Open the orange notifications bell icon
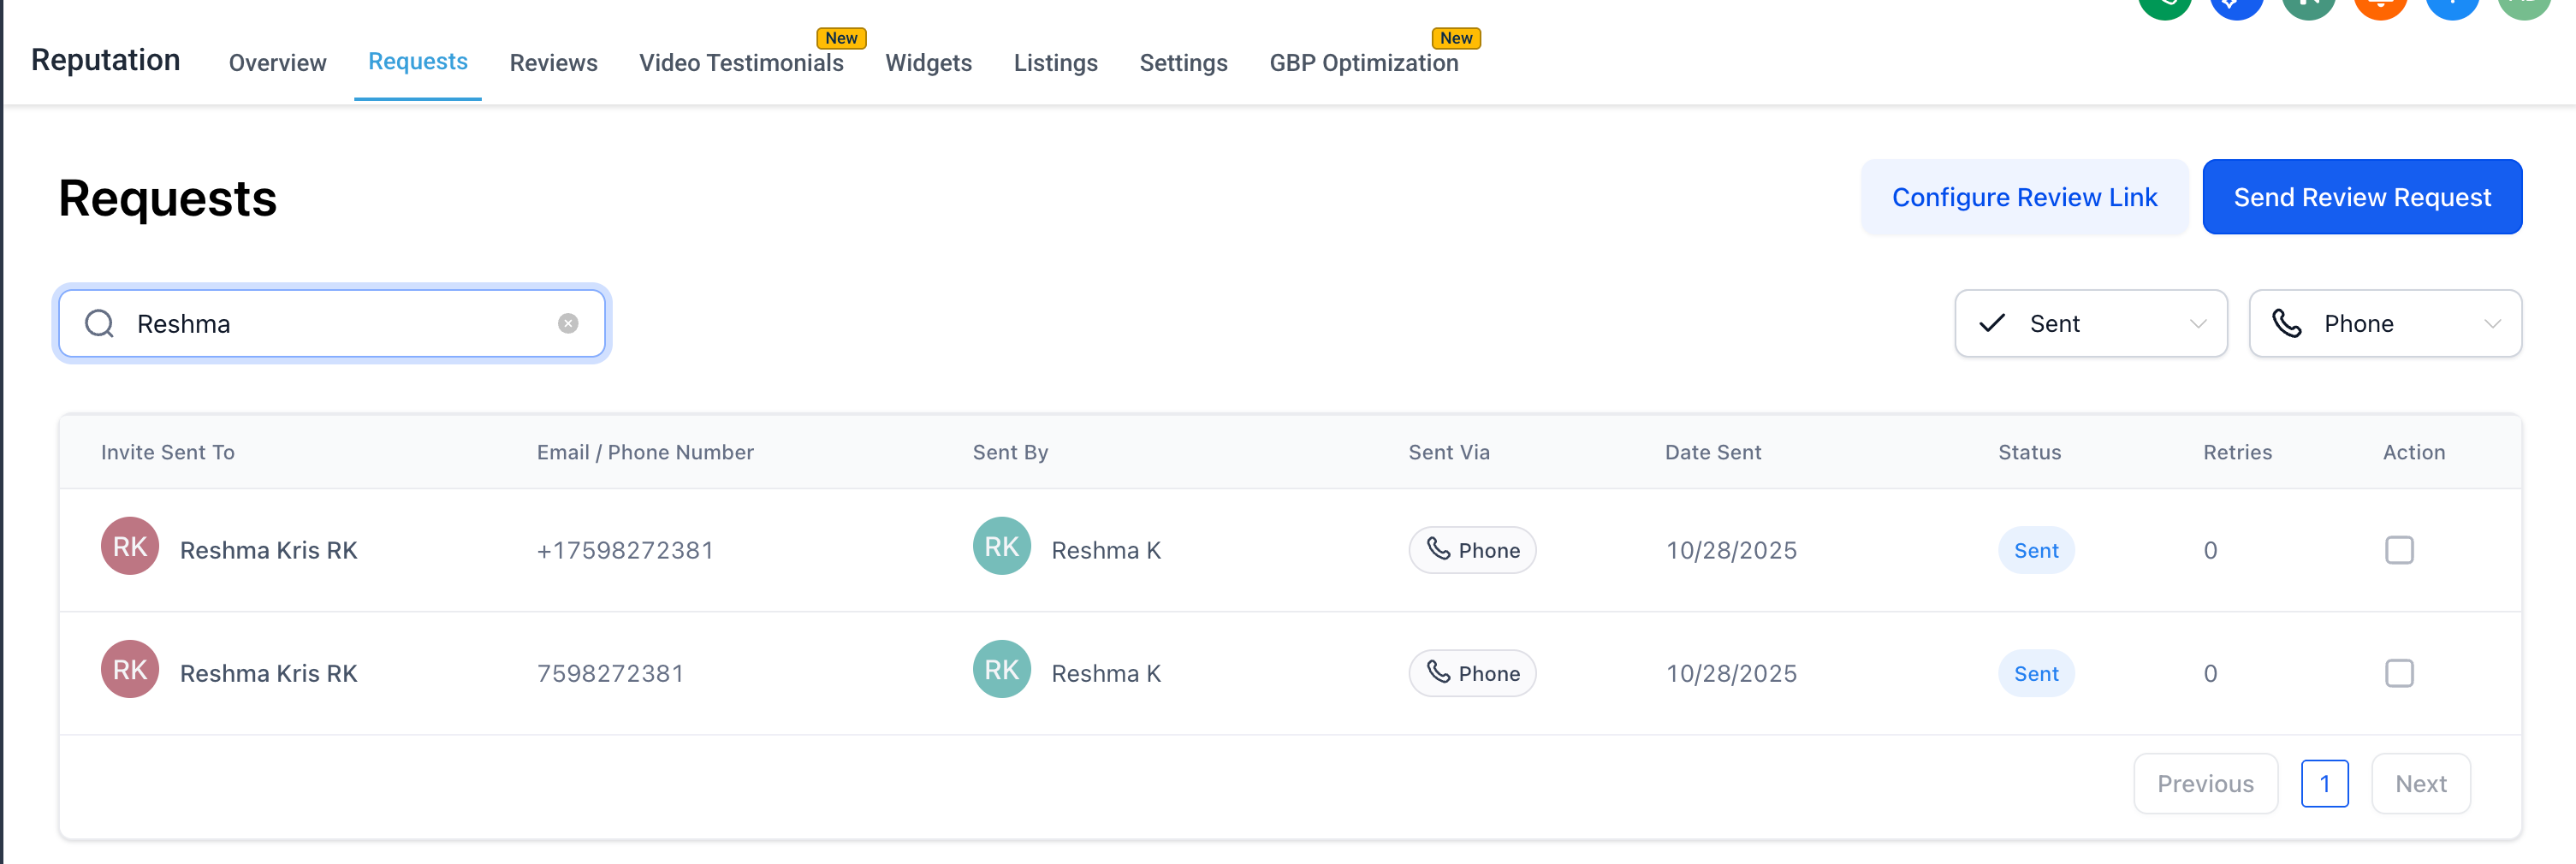This screenshot has height=864, width=2576. coord(2380,6)
